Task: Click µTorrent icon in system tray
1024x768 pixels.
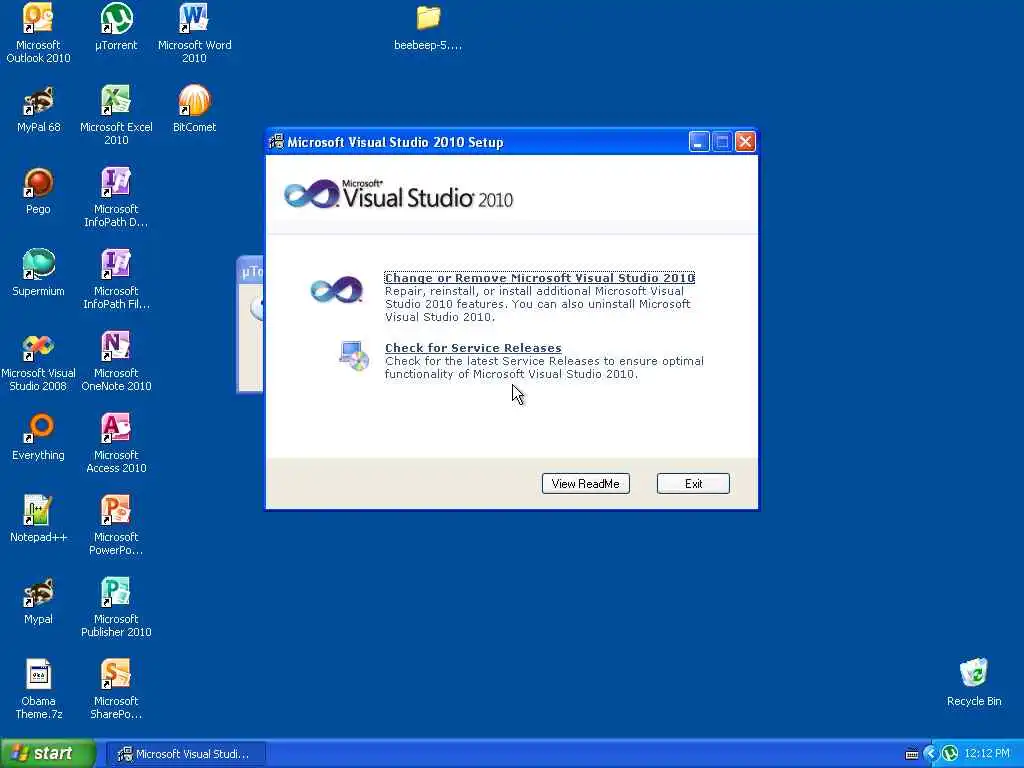Action: click(x=950, y=754)
